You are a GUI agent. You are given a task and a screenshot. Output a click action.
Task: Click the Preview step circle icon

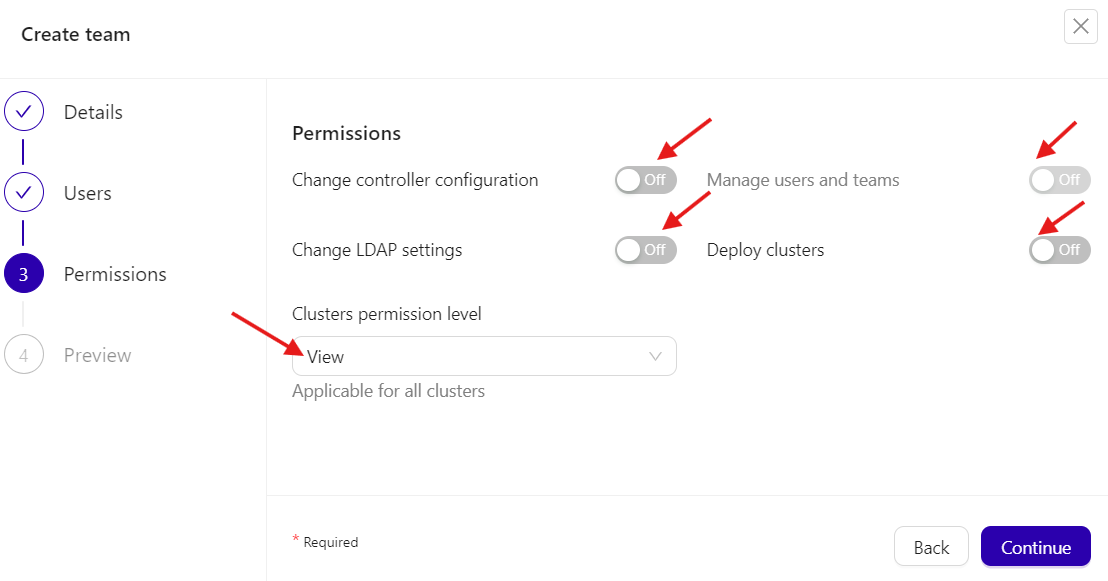click(x=24, y=354)
